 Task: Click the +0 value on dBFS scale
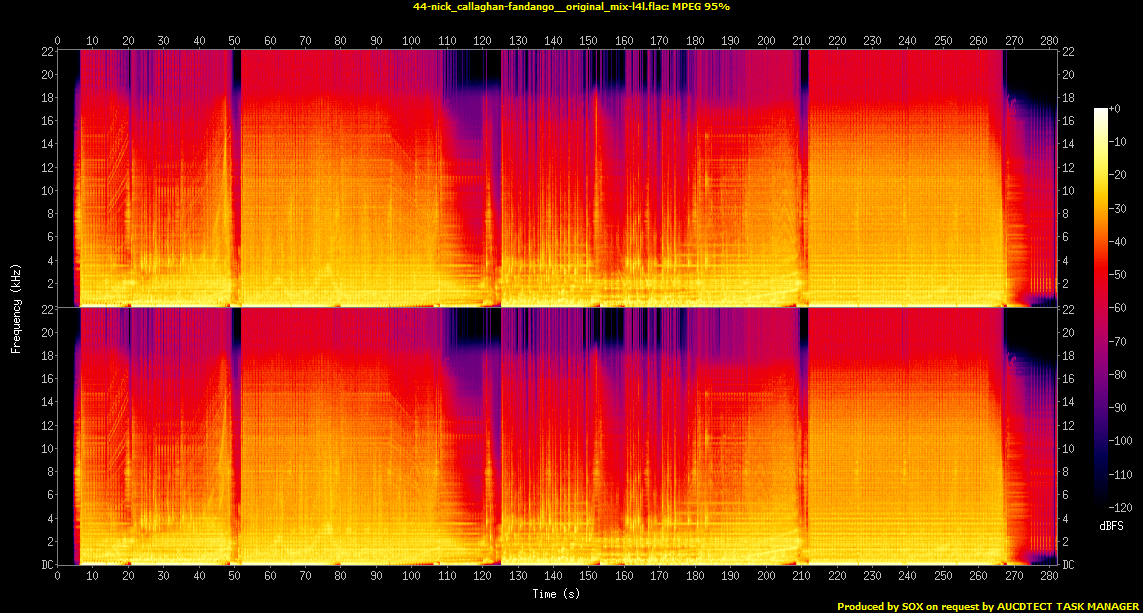[1115, 109]
